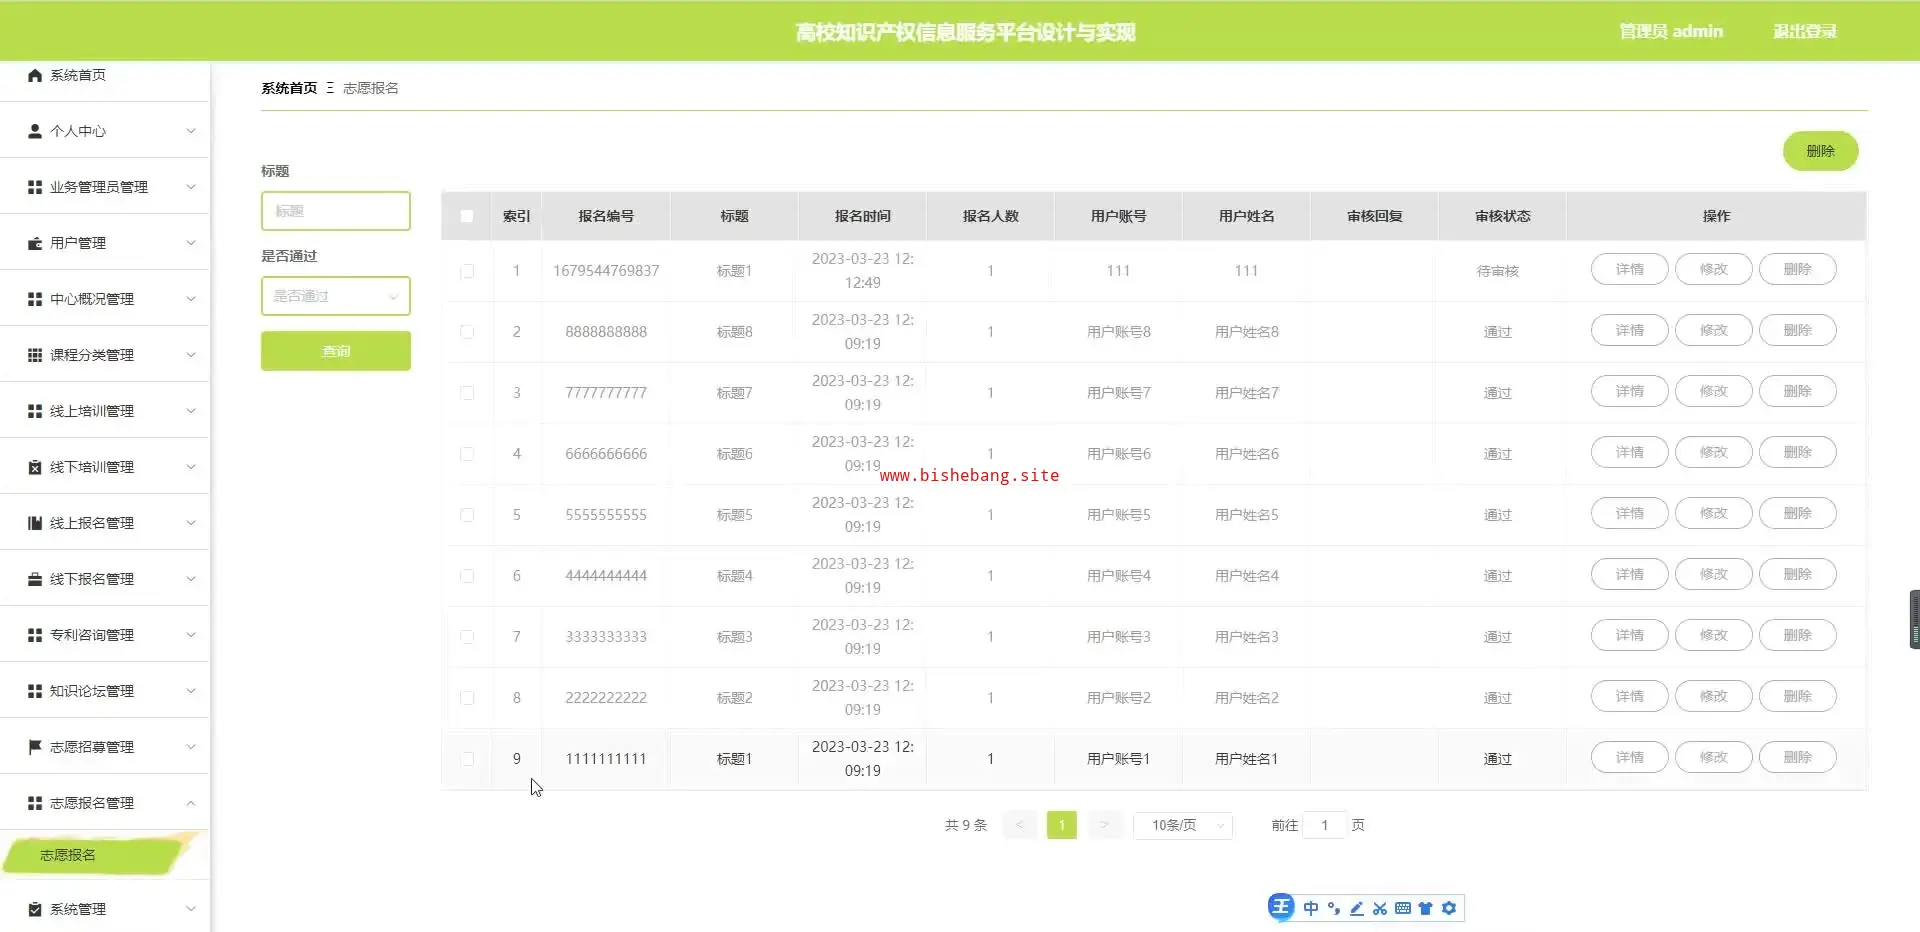Click the 用户账号5 cell
This screenshot has height=932, width=1920.
tap(1119, 515)
